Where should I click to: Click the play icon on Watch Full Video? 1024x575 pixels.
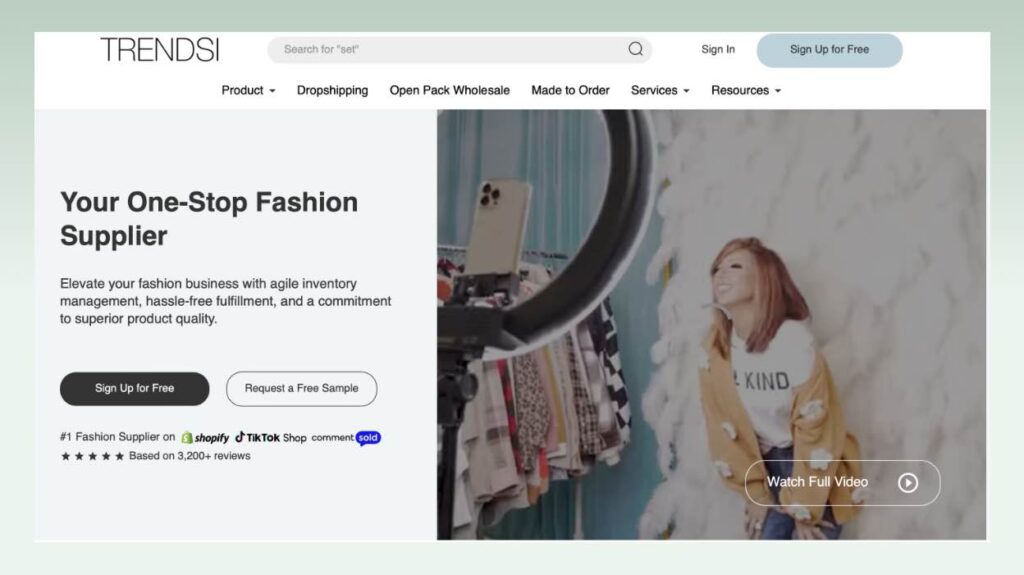pos(908,482)
